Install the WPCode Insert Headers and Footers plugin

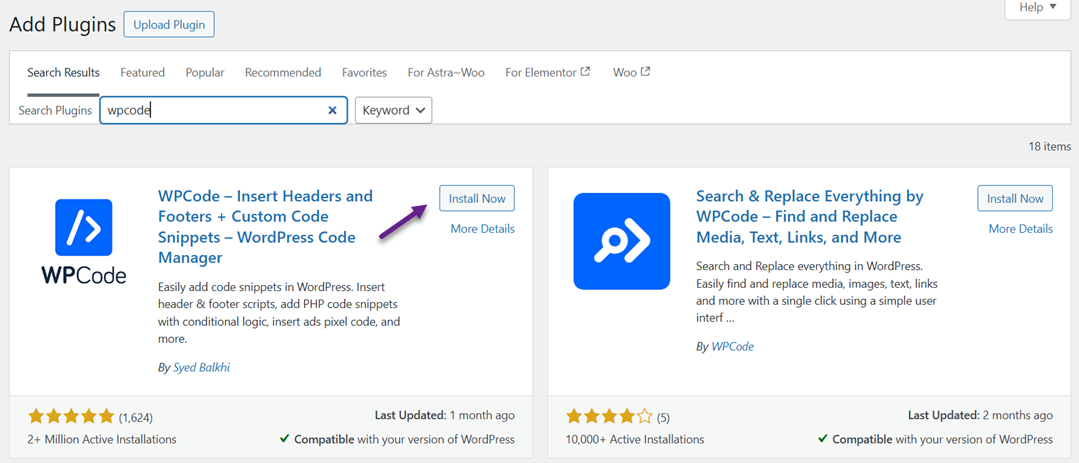coord(477,198)
